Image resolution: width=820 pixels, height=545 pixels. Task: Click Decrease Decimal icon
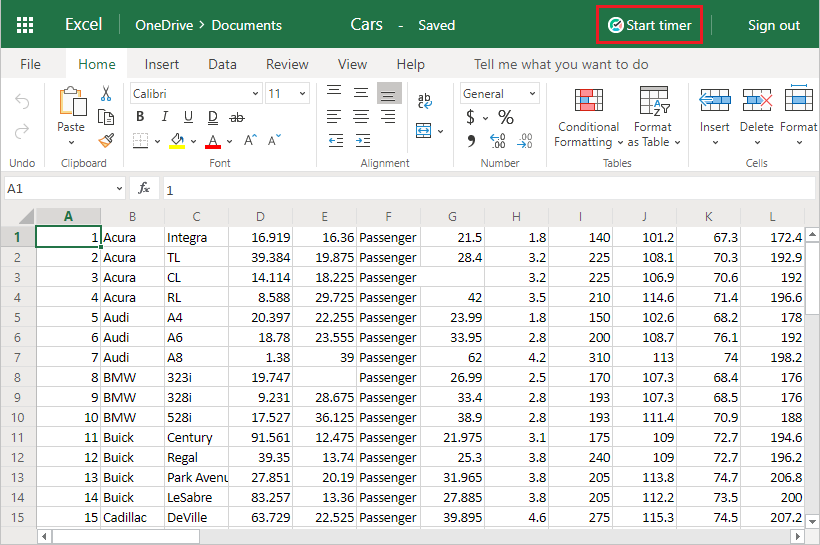525,140
